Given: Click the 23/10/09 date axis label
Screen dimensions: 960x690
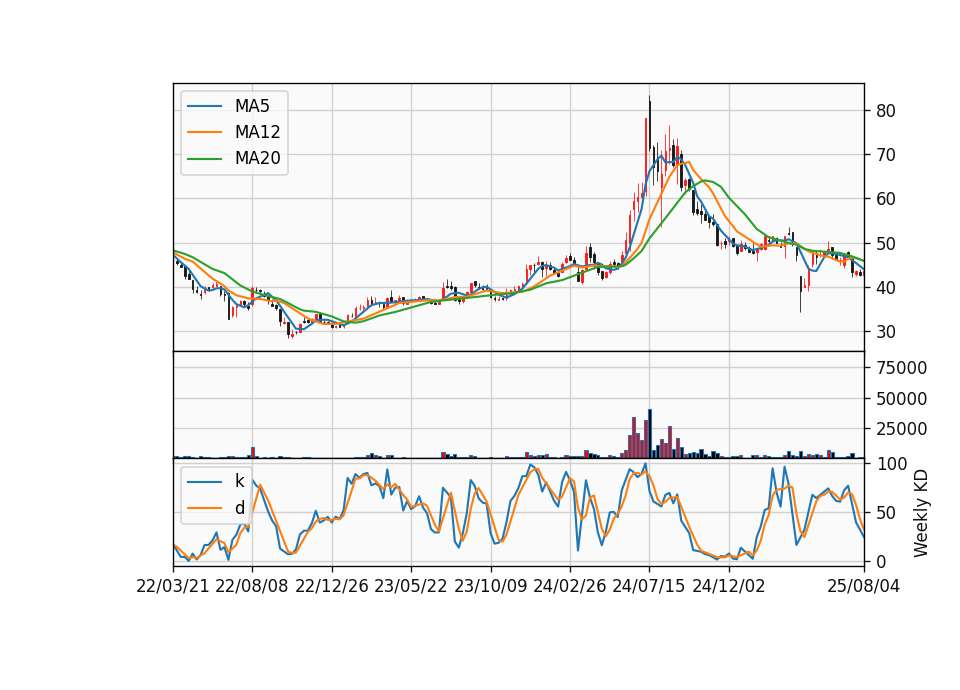Looking at the screenshot, I should click(490, 586).
